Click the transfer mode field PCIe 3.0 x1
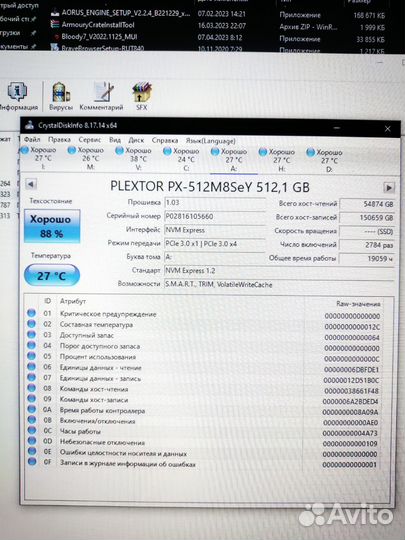 pyautogui.click(x=215, y=243)
